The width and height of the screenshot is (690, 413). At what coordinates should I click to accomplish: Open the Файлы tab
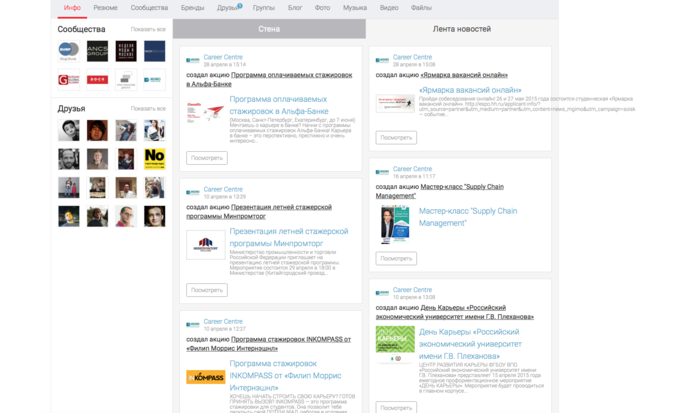coord(421,8)
